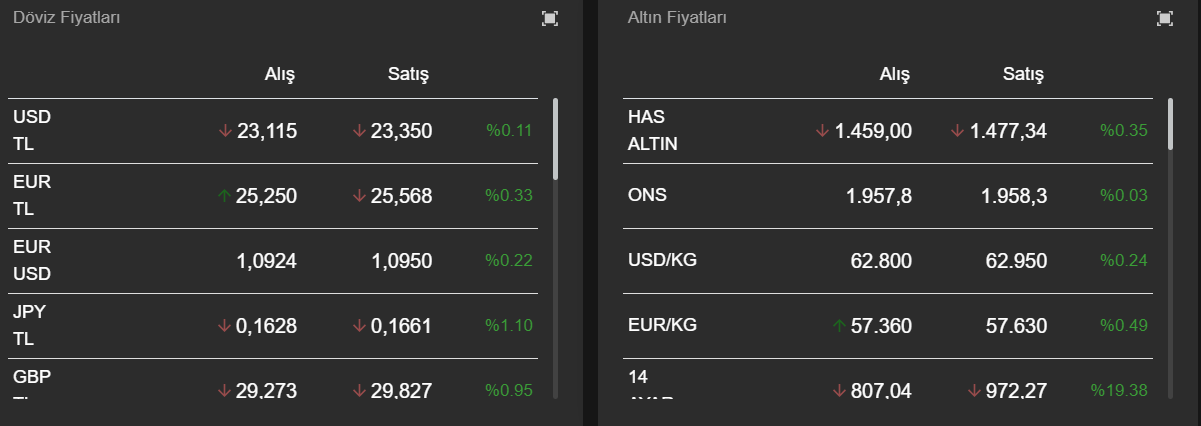Click the down arrow beside USD TL buy price

pos(225,131)
